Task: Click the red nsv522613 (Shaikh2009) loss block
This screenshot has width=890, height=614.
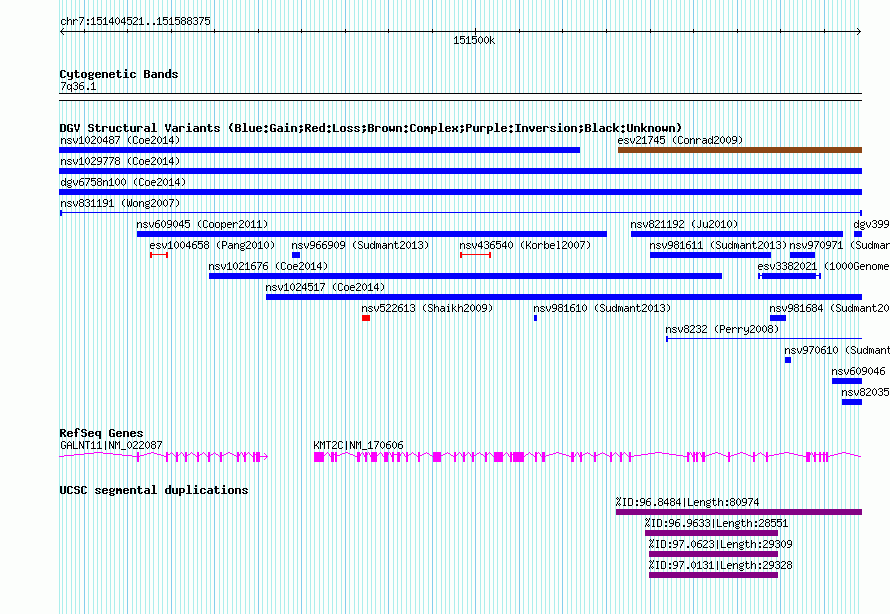Action: coord(366,318)
